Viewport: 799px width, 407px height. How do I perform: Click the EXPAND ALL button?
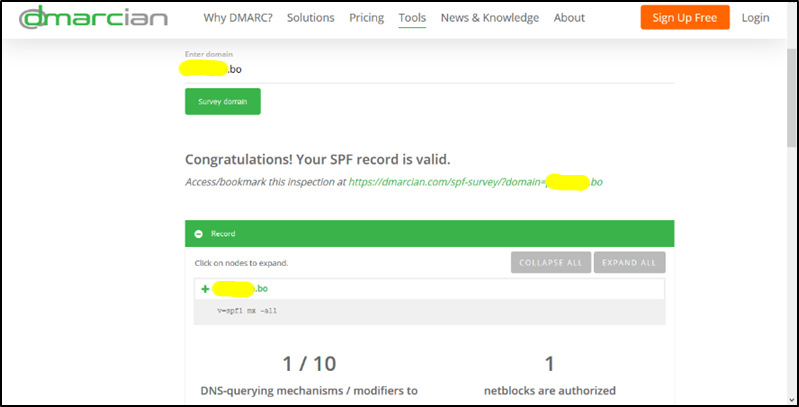[629, 263]
